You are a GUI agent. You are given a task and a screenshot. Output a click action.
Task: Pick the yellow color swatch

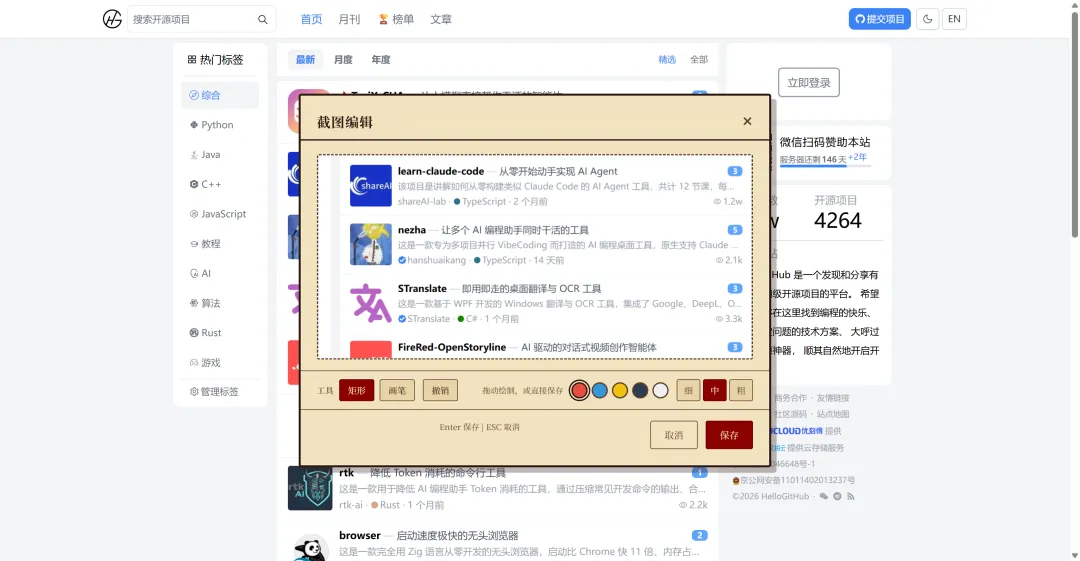[x=620, y=391]
